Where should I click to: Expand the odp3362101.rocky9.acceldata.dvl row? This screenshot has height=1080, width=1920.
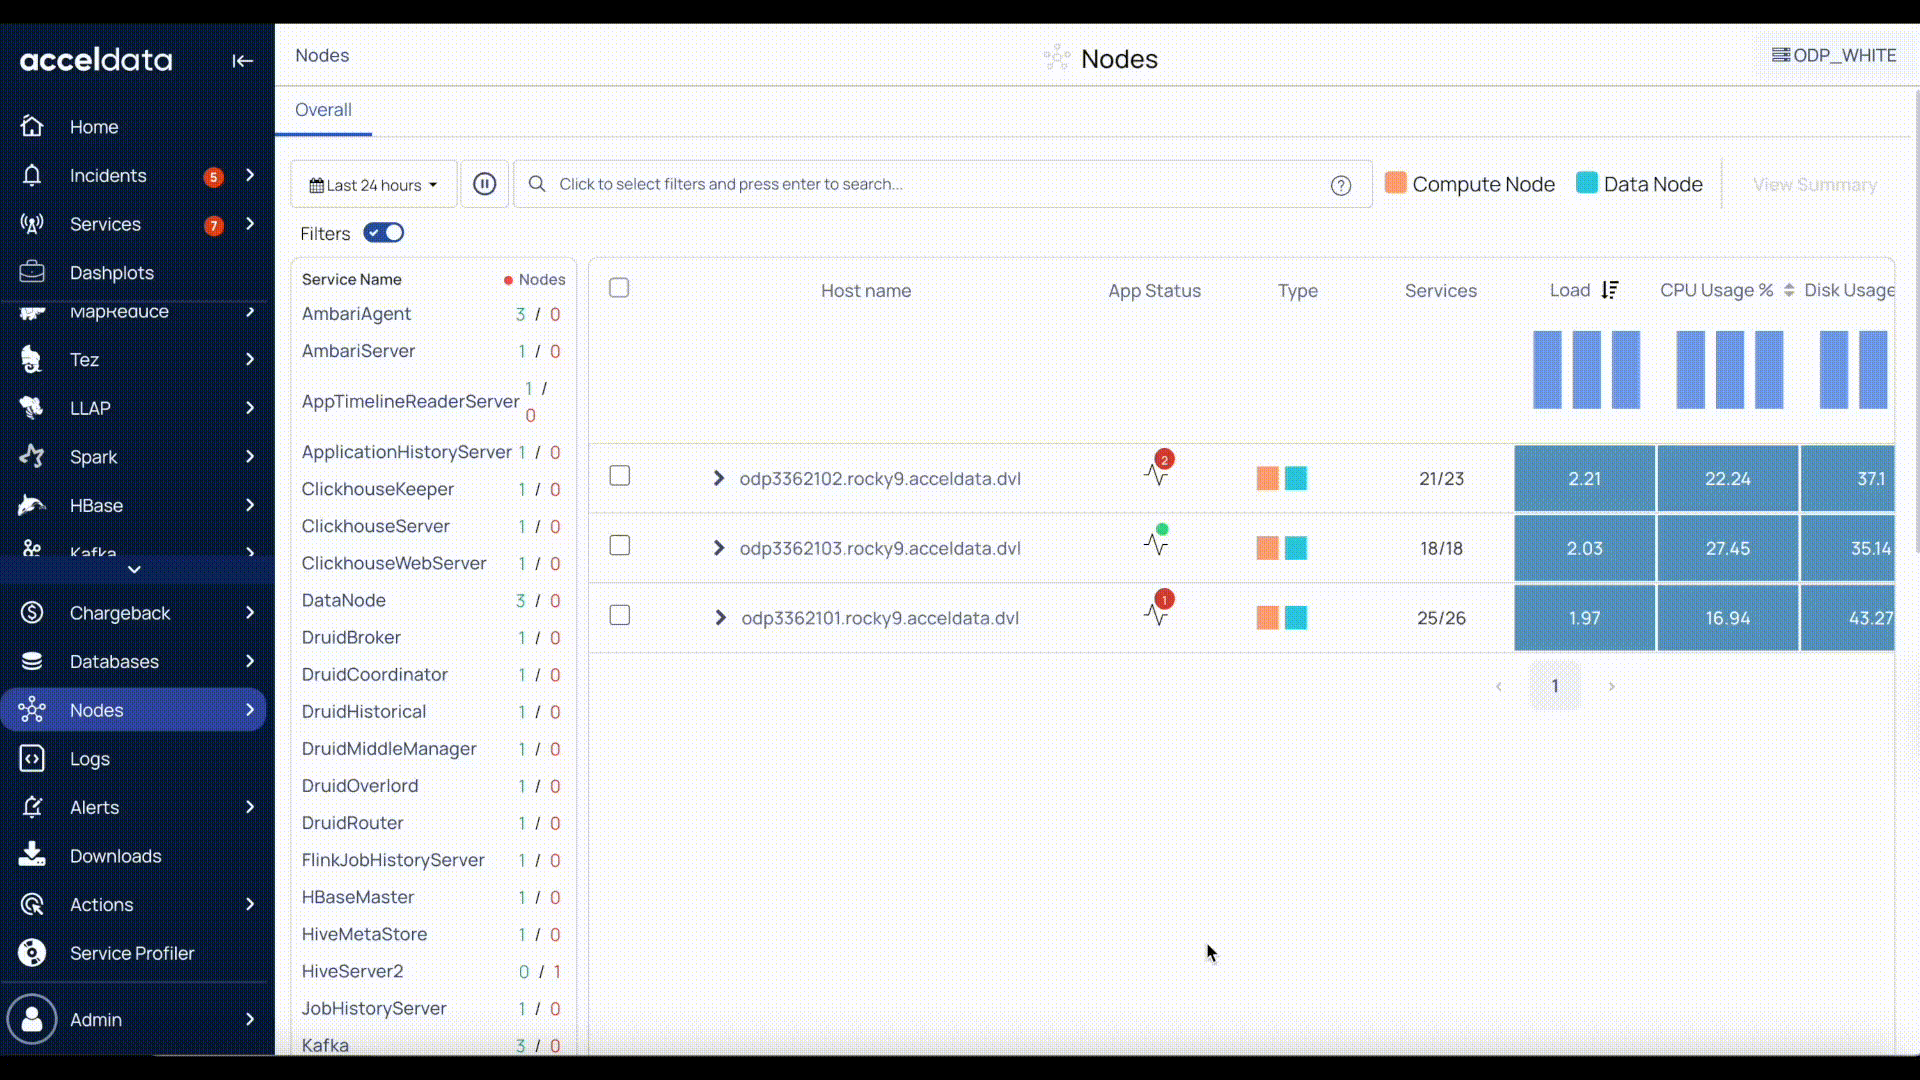[x=720, y=618]
